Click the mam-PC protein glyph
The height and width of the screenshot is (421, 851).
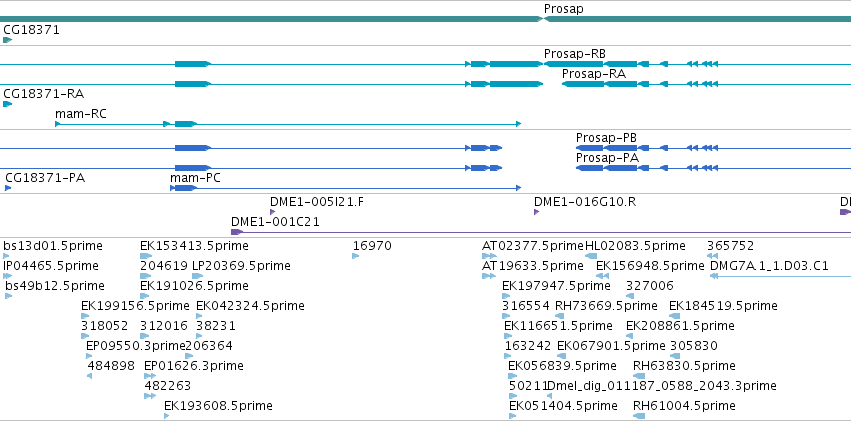point(345,188)
